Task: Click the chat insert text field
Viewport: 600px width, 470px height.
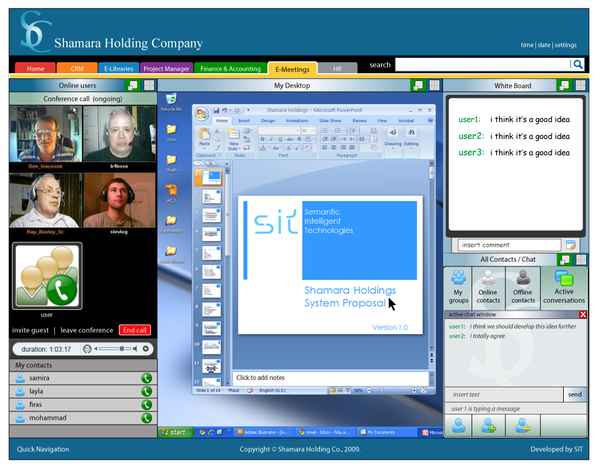Action: click(504, 394)
